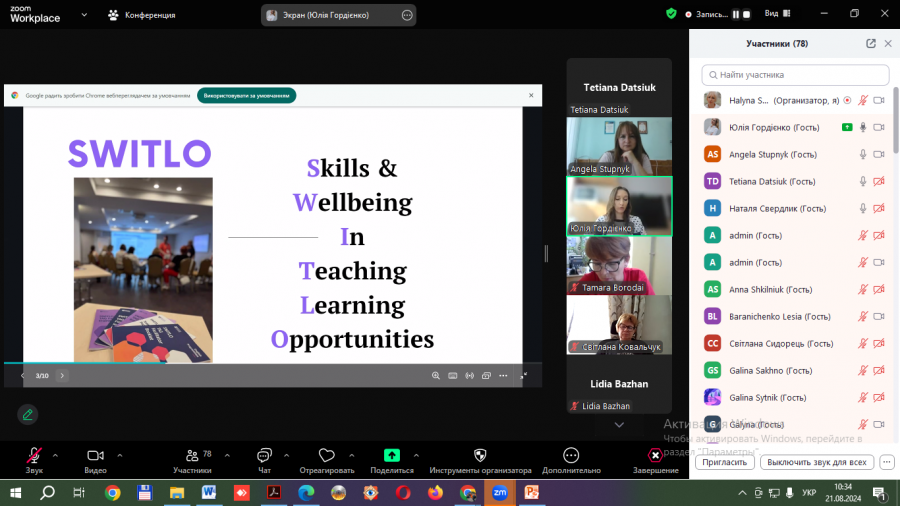Click Baranichenko Lesia's camera icon
900x506 pixels.
click(x=879, y=316)
